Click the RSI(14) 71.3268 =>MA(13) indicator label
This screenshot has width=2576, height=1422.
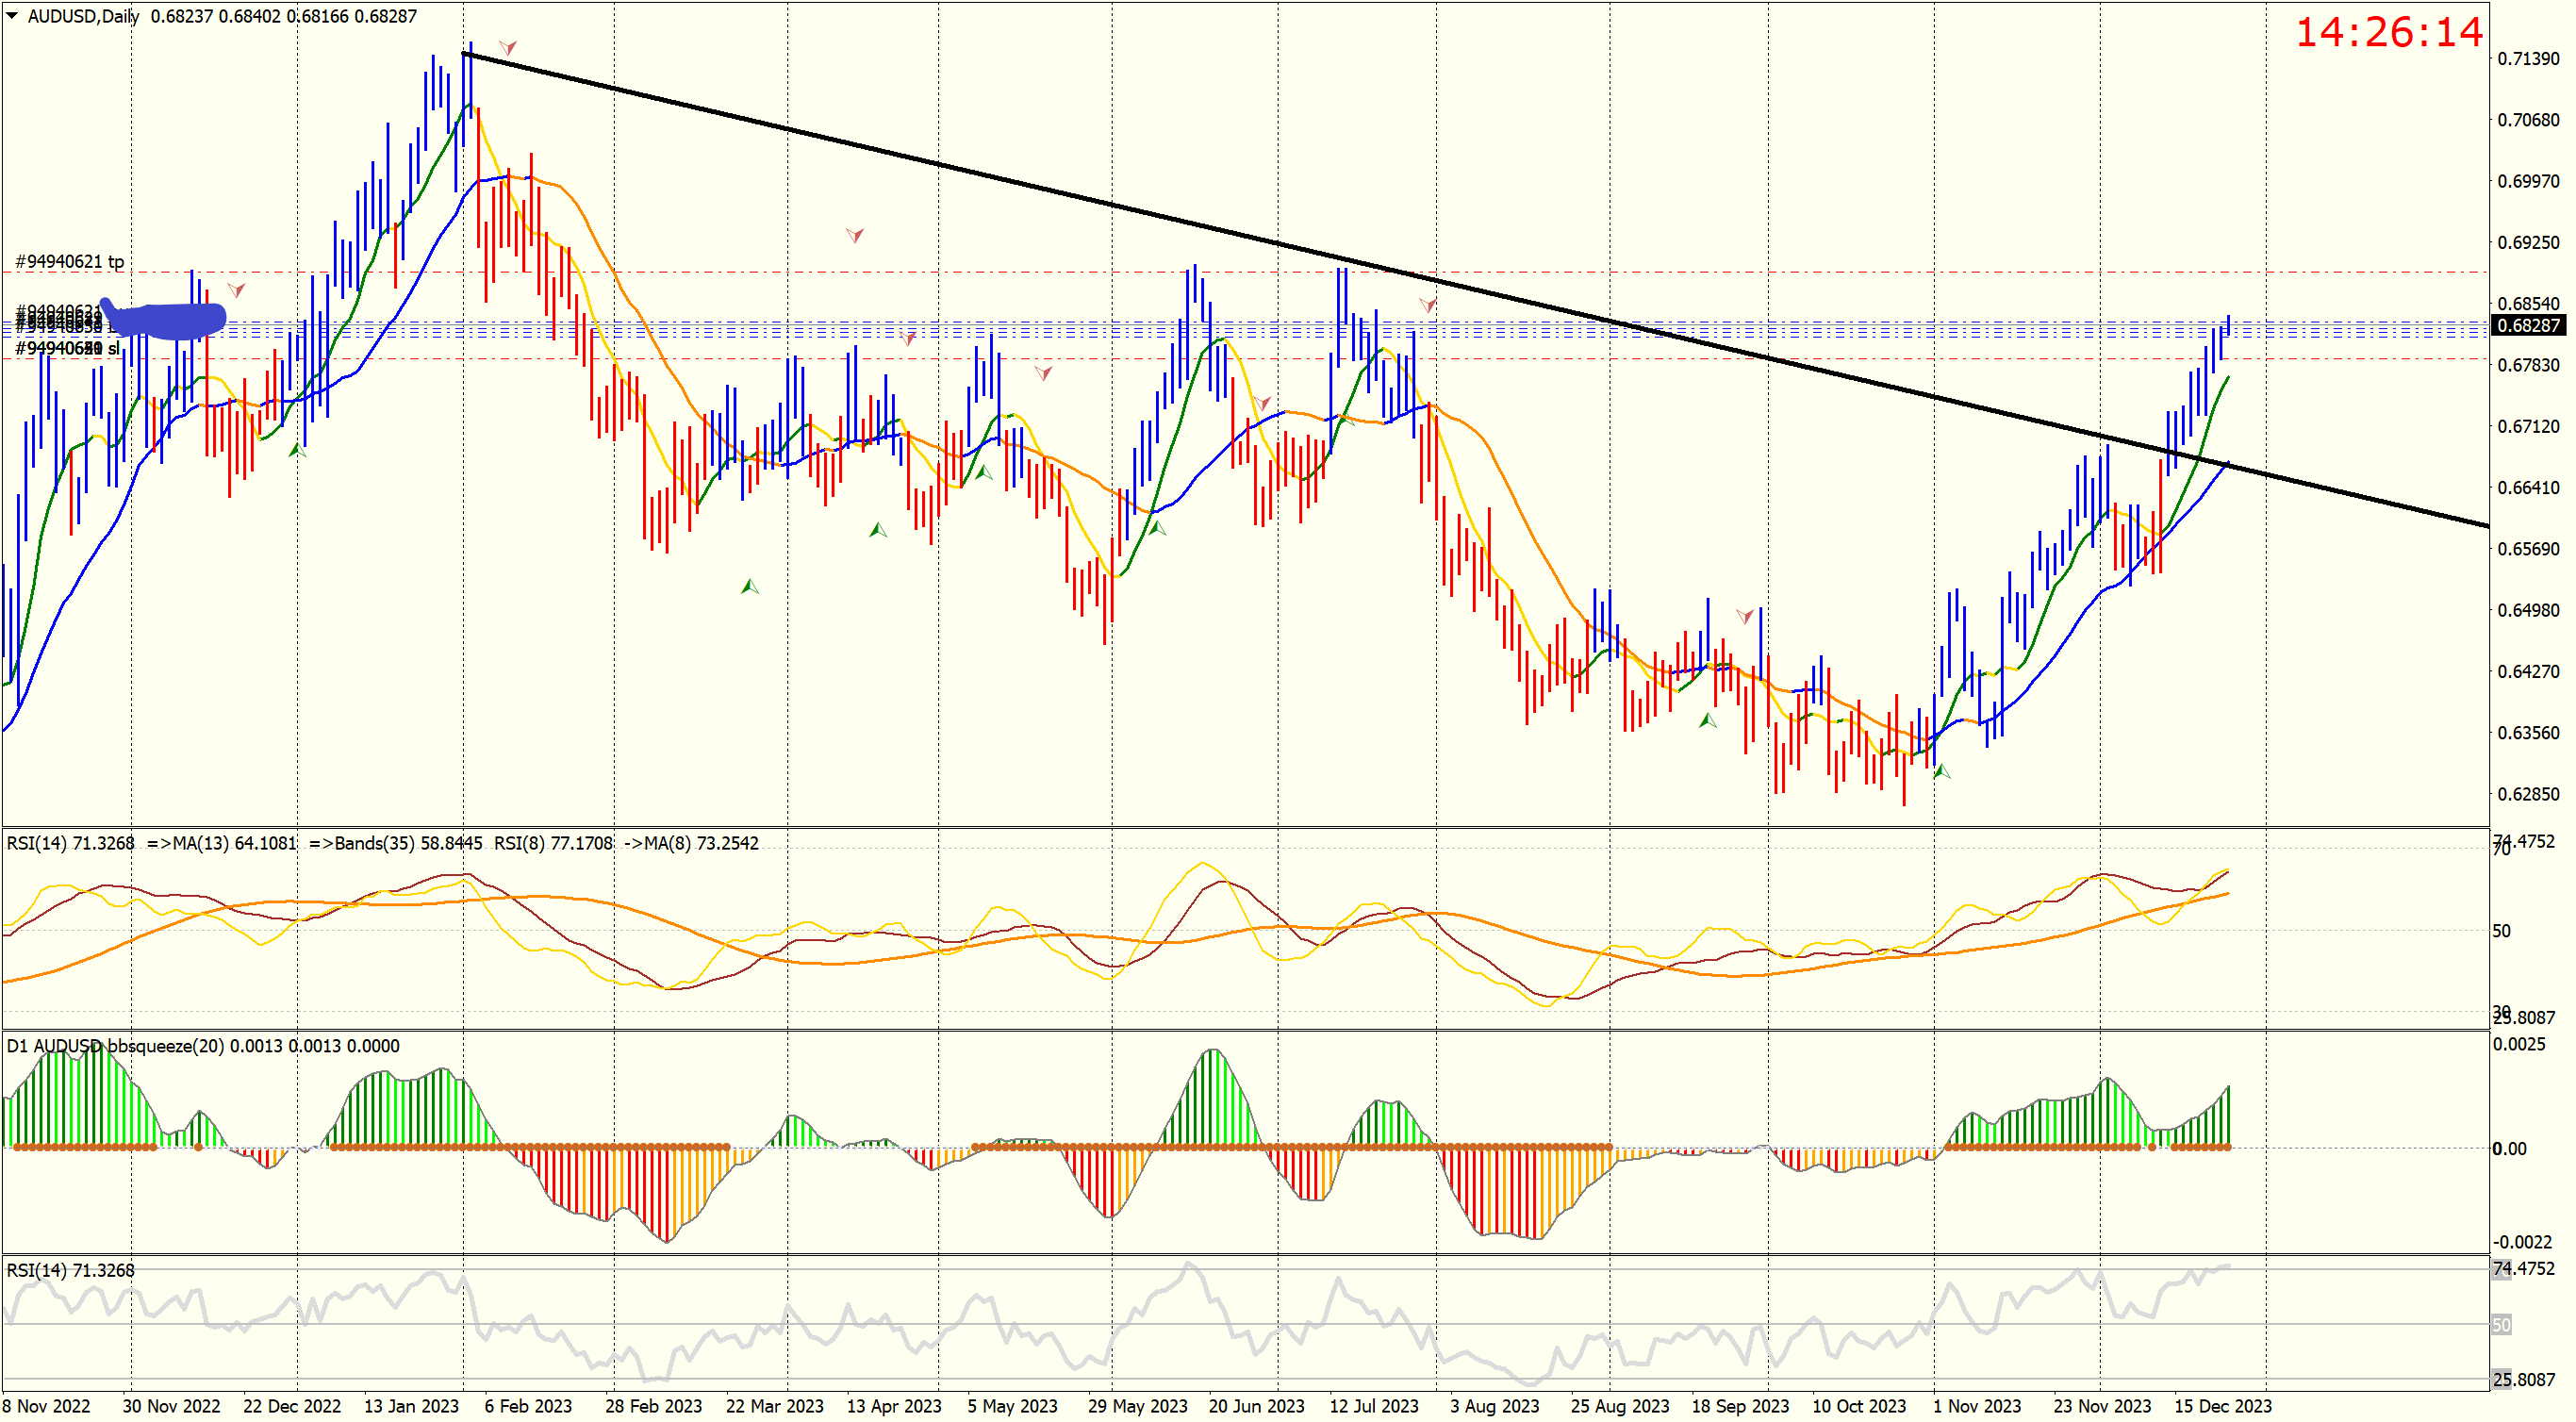pos(150,843)
